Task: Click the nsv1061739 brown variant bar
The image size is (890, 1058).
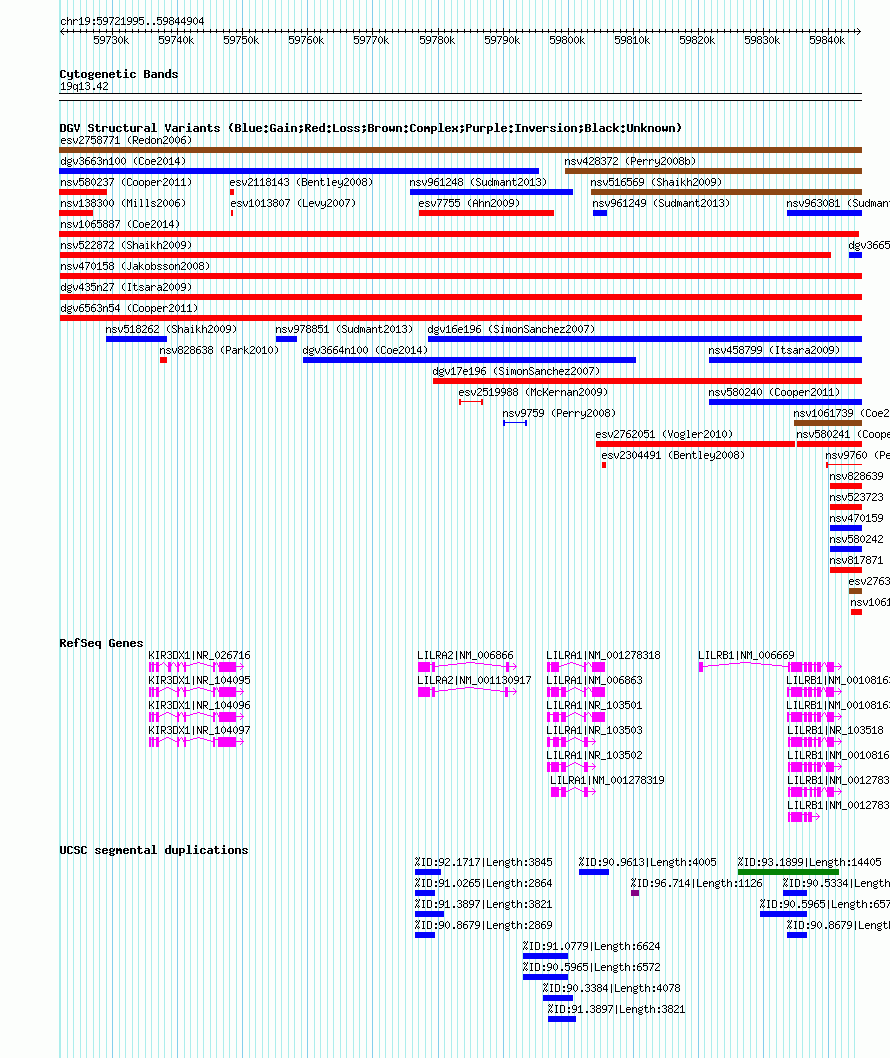Action: pyautogui.click(x=828, y=422)
